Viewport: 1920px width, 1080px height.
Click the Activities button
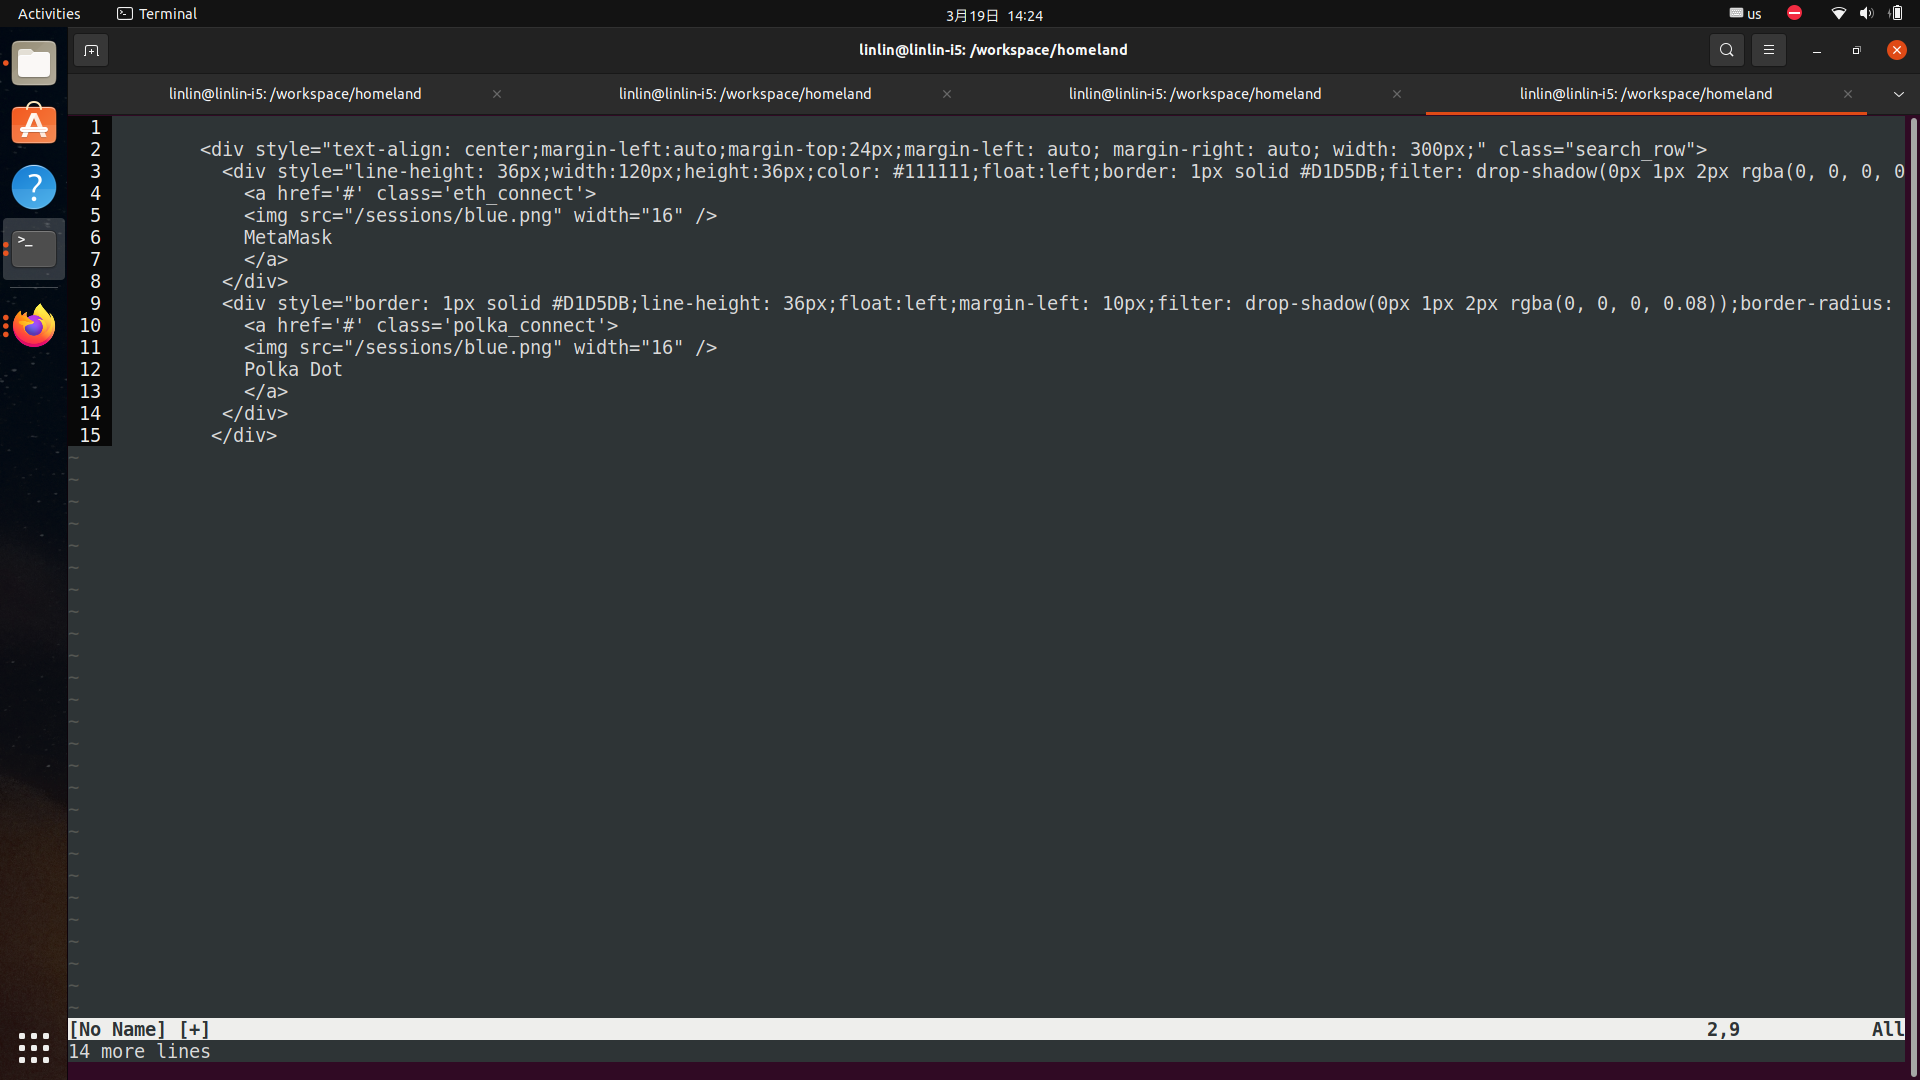tap(49, 14)
